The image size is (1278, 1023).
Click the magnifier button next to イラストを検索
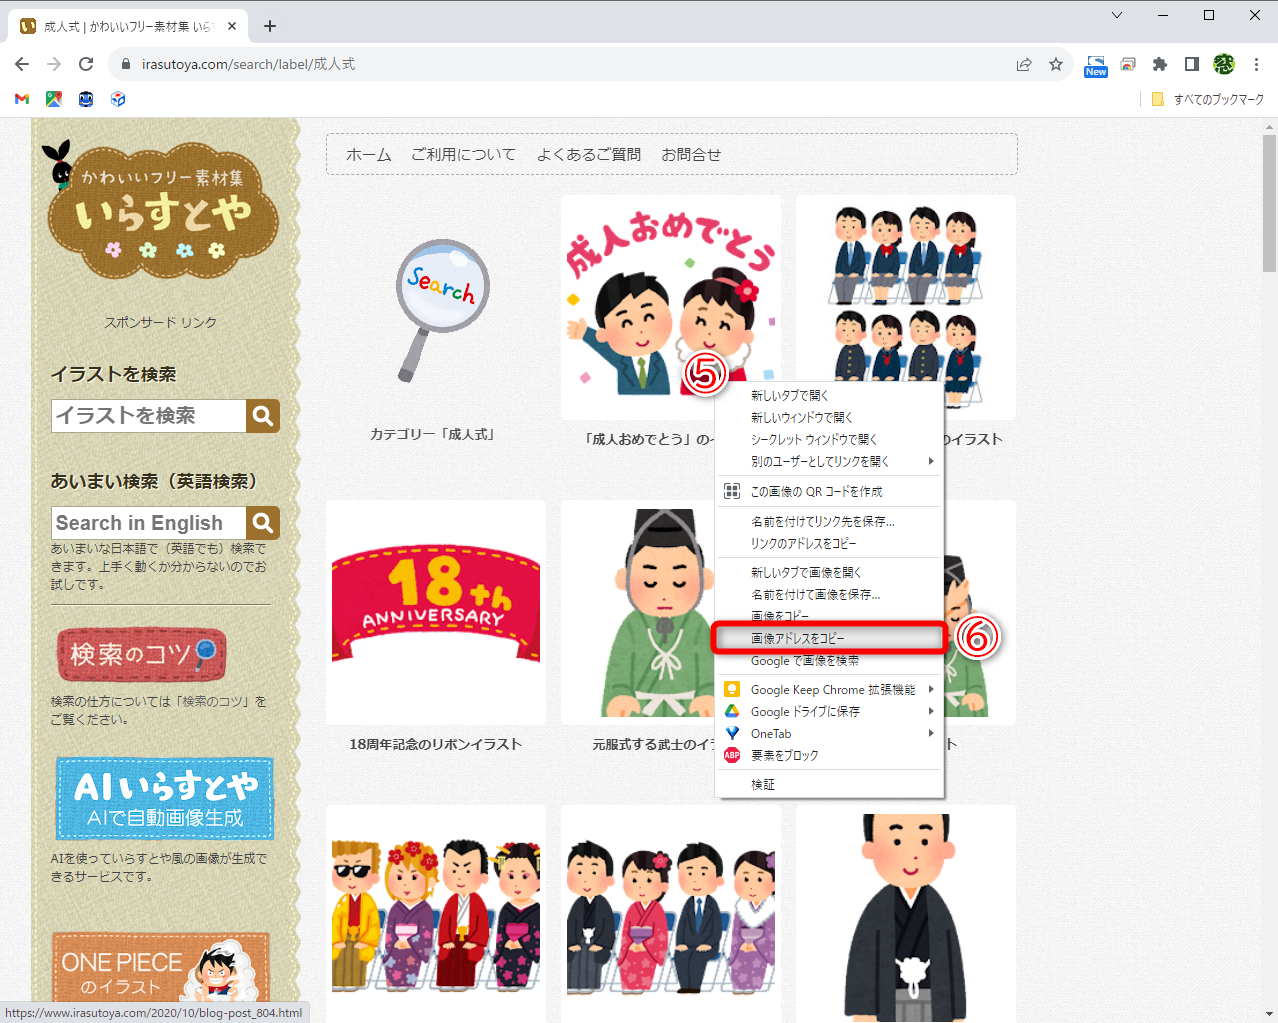[262, 416]
